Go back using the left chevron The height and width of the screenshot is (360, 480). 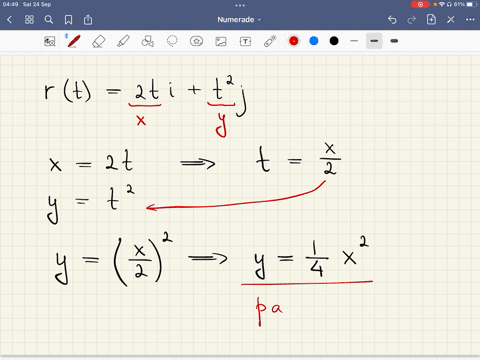tap(9, 20)
